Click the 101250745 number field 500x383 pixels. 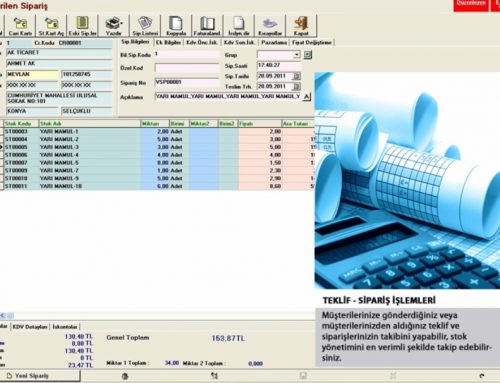pos(87,74)
